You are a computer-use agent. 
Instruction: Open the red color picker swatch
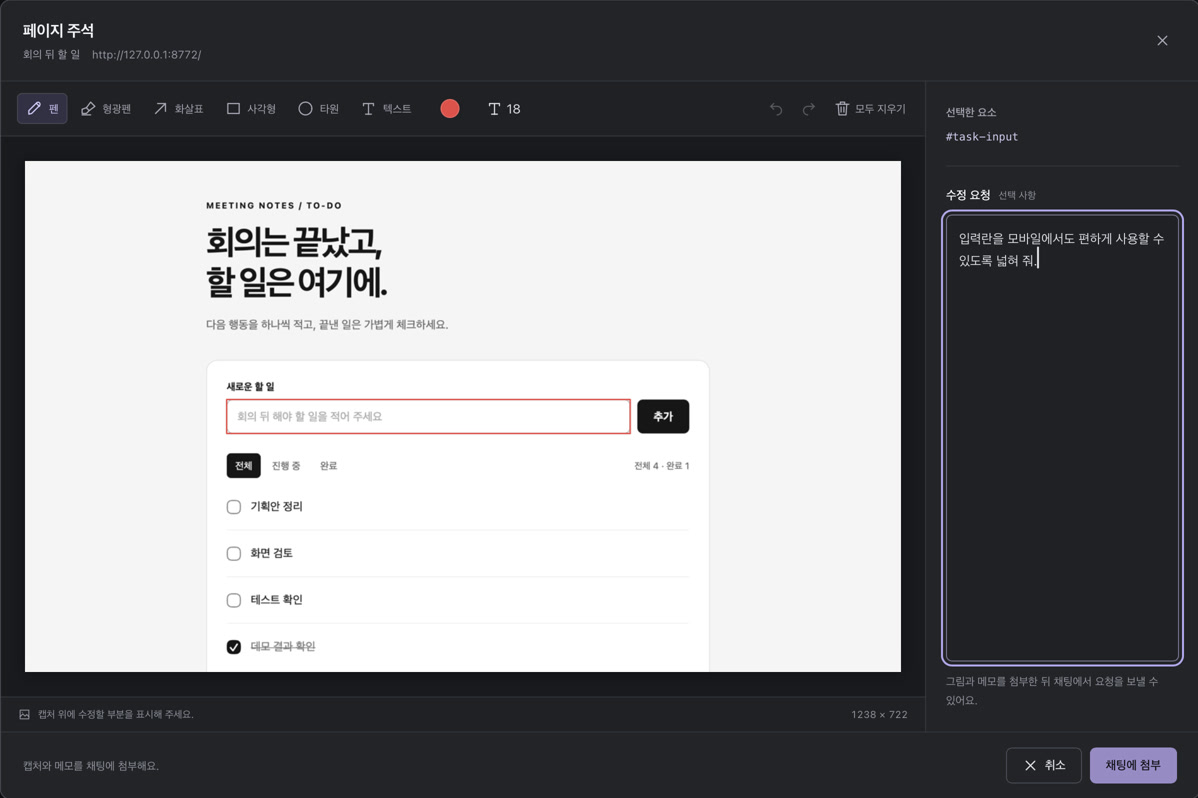(x=450, y=109)
